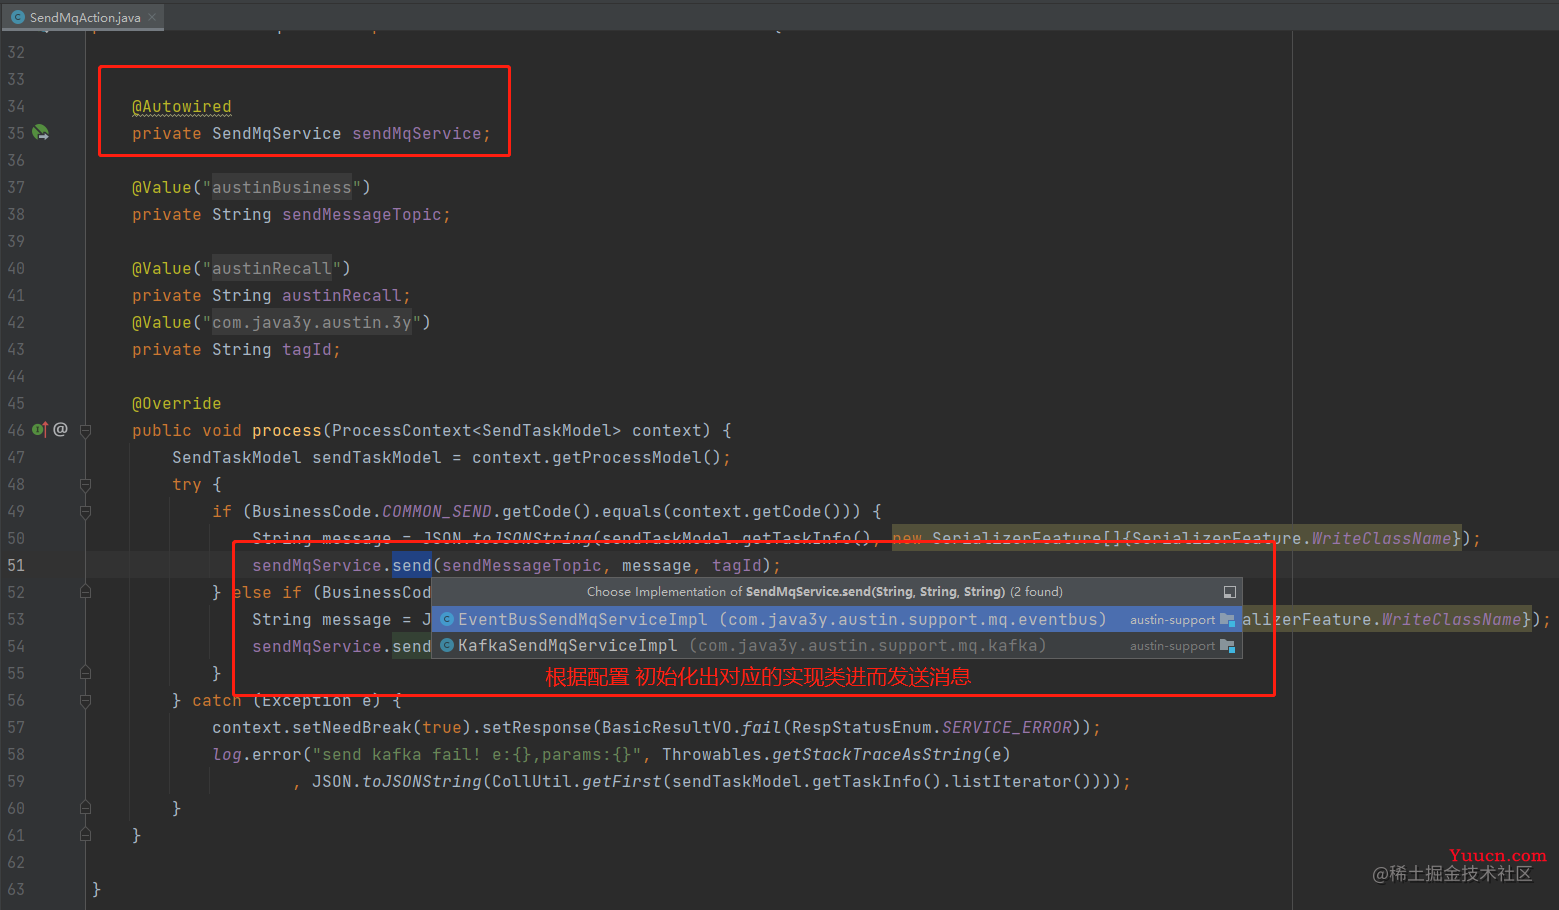Click the process method name at line 46

pyautogui.click(x=286, y=430)
